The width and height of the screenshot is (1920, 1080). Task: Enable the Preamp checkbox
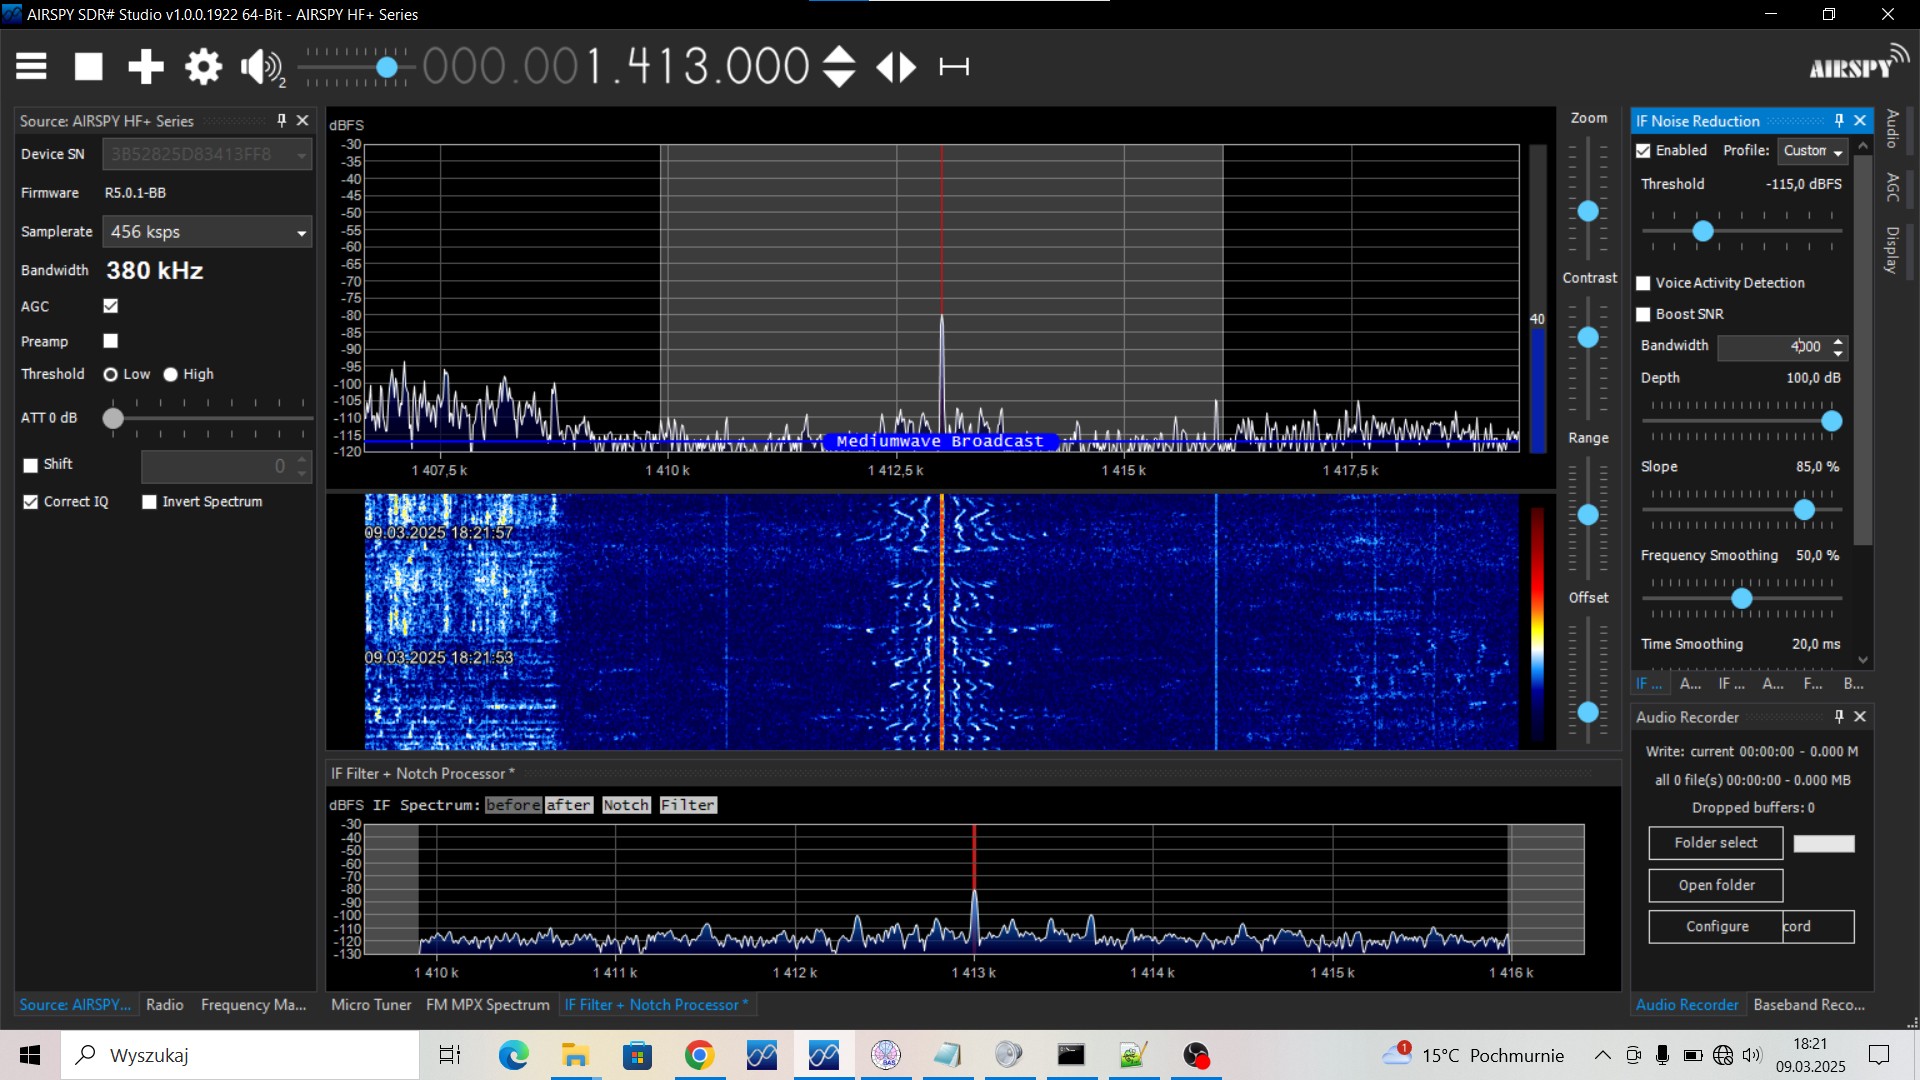click(x=111, y=341)
